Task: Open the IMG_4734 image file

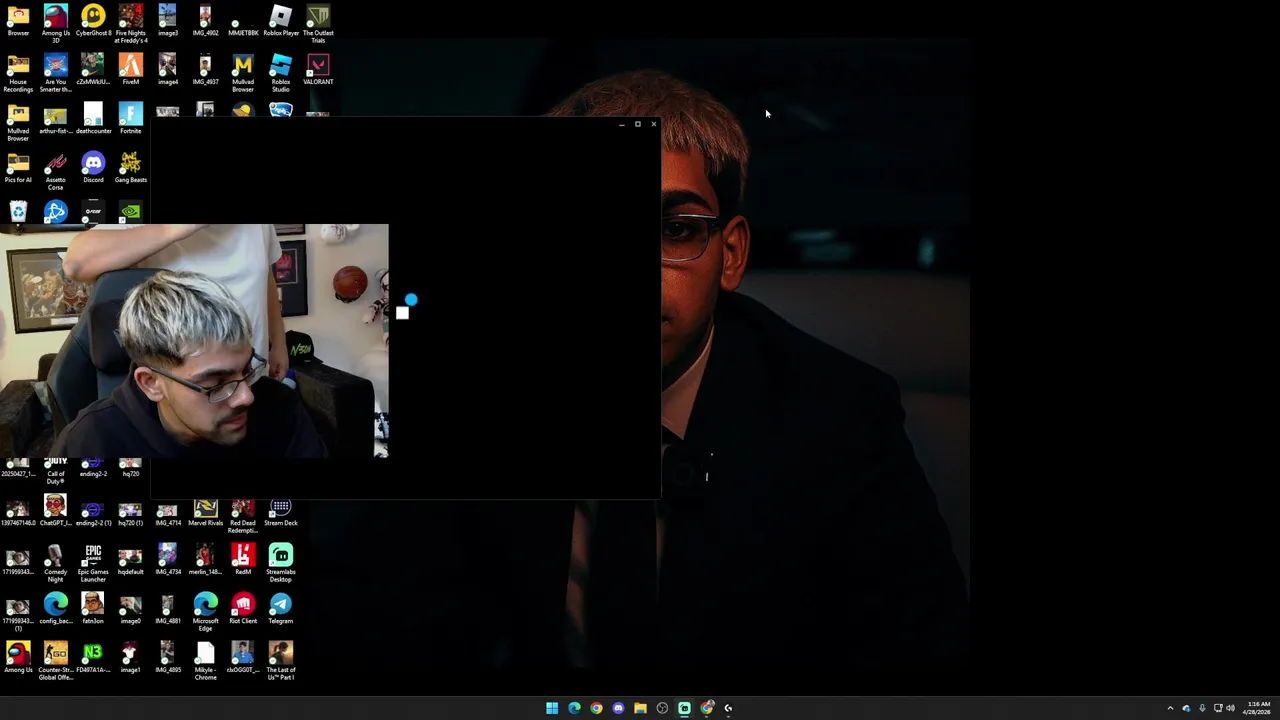Action: (168, 560)
